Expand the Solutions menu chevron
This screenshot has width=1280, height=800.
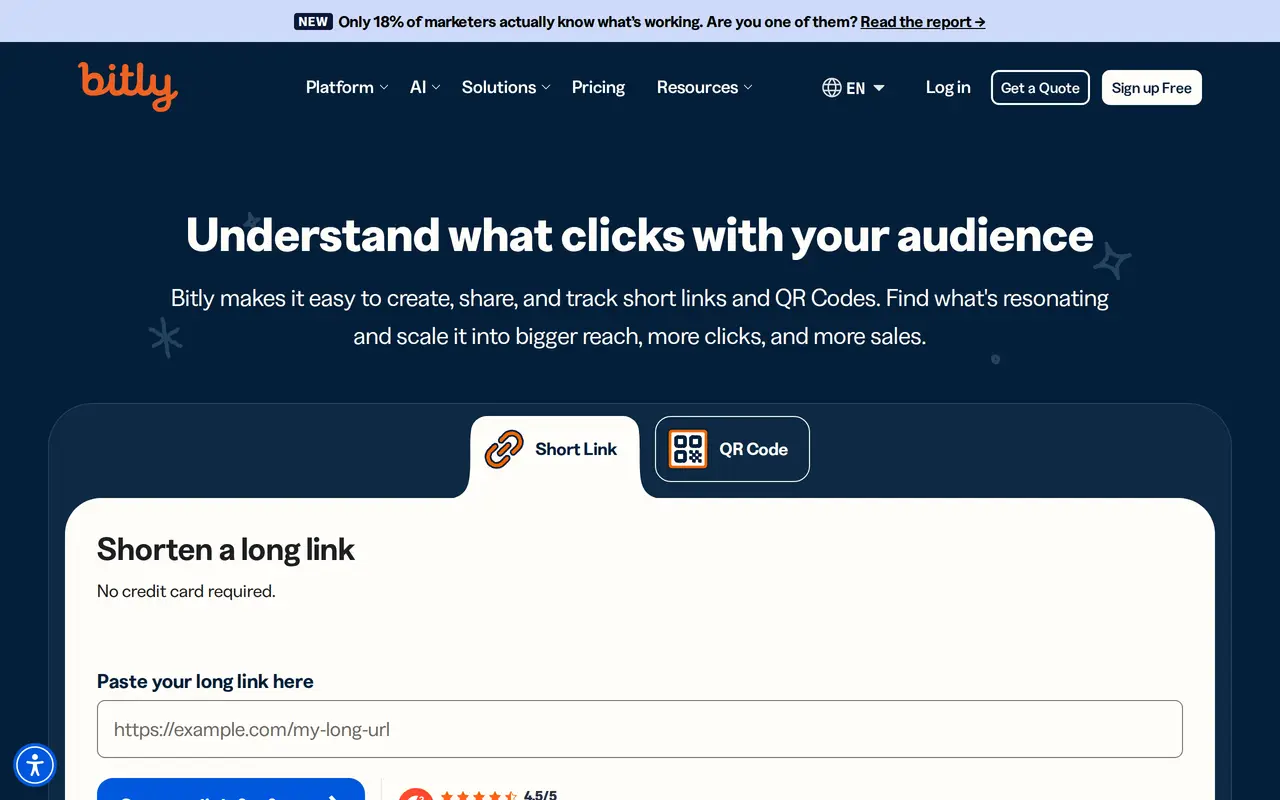point(546,88)
